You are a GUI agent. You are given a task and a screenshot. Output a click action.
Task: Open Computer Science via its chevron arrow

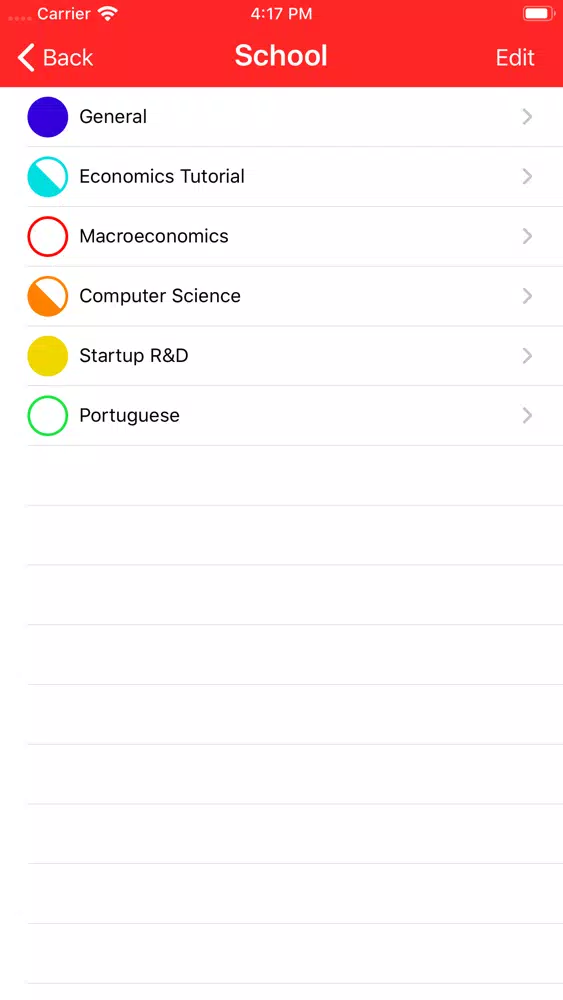pos(527,296)
